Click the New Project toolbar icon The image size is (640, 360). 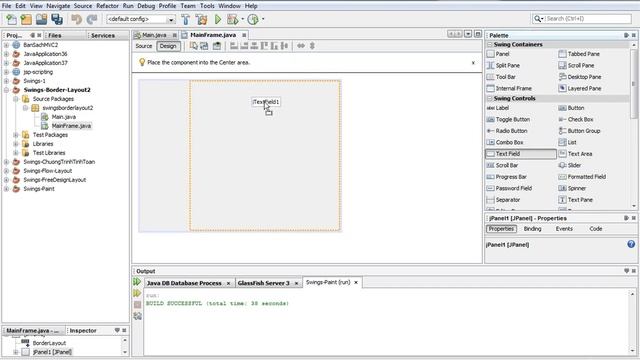26,19
